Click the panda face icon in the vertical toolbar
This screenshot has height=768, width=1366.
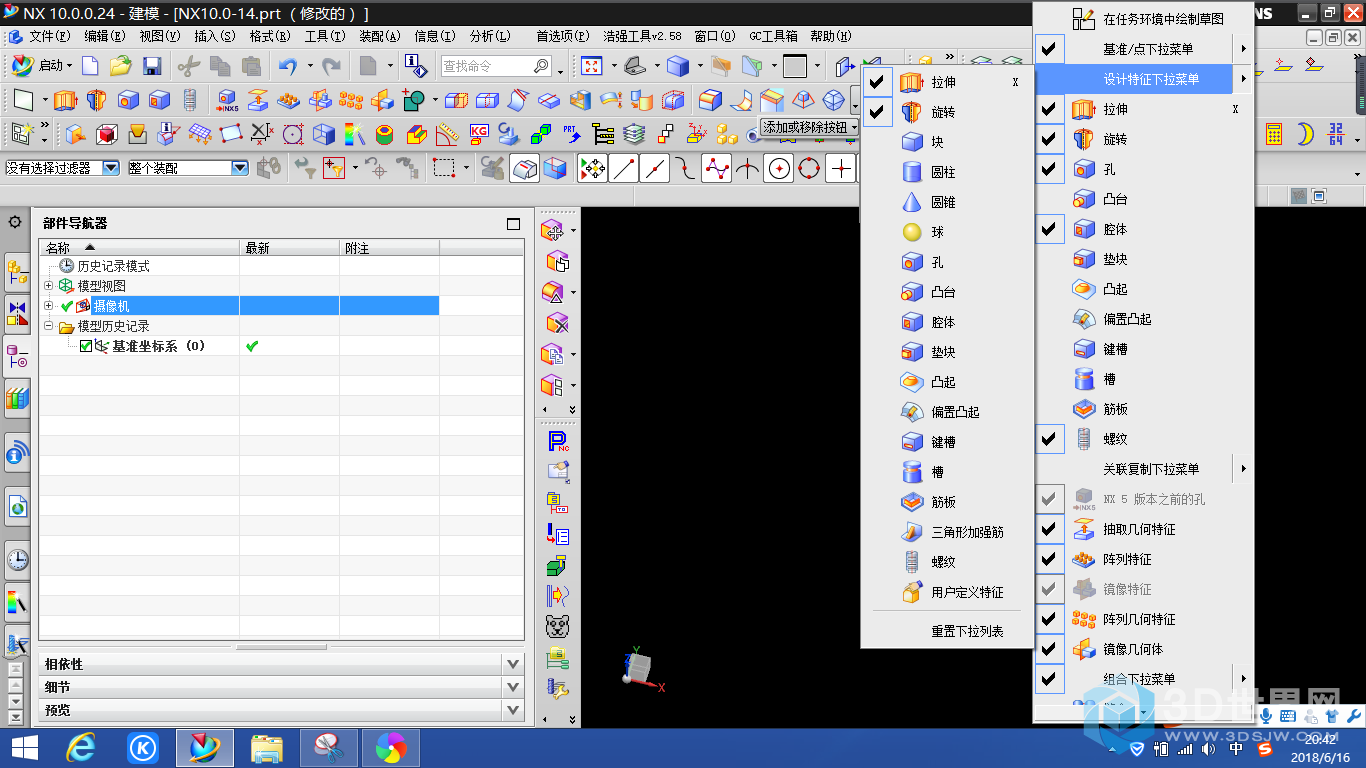558,627
